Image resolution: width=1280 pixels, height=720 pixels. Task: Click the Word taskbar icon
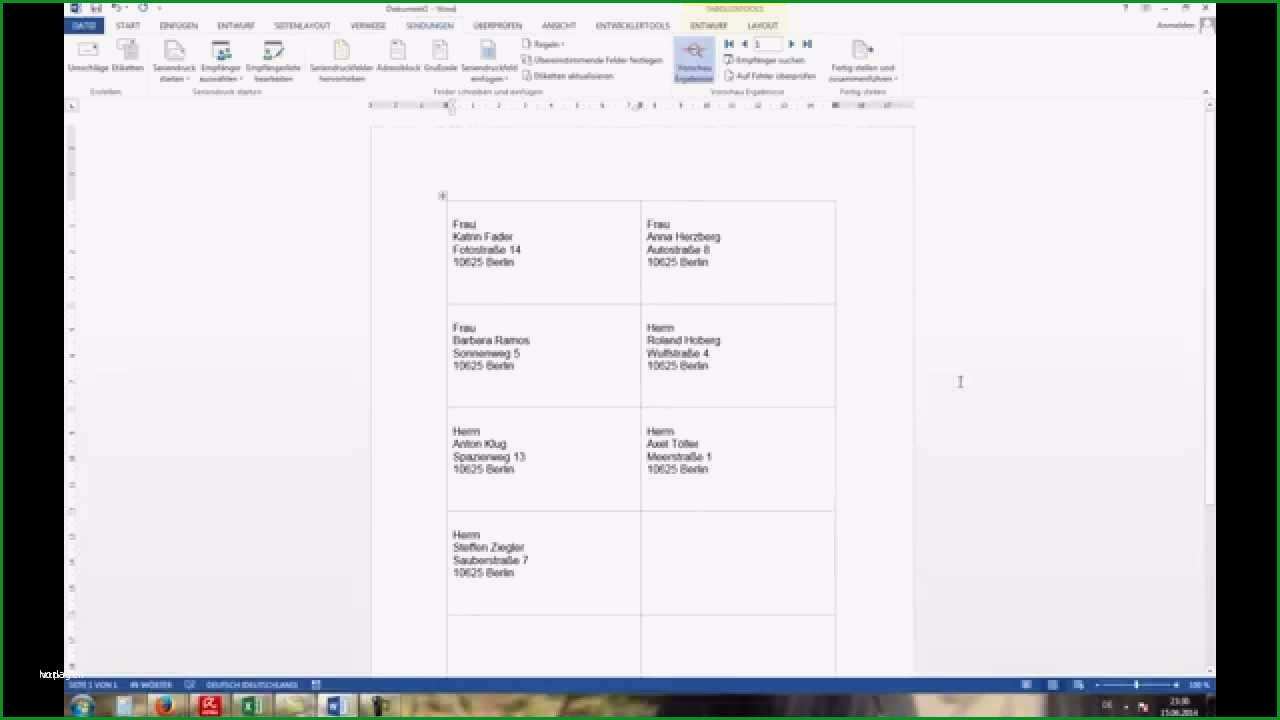coord(337,706)
